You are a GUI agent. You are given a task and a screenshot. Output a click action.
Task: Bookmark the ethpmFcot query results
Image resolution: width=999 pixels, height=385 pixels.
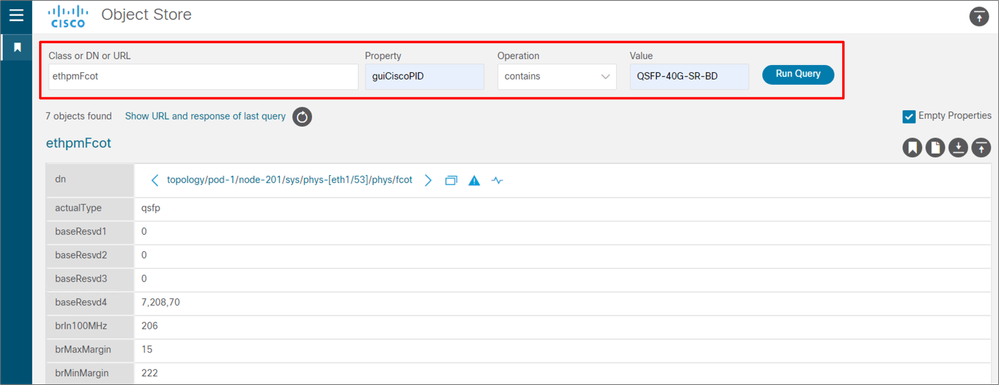(x=912, y=148)
